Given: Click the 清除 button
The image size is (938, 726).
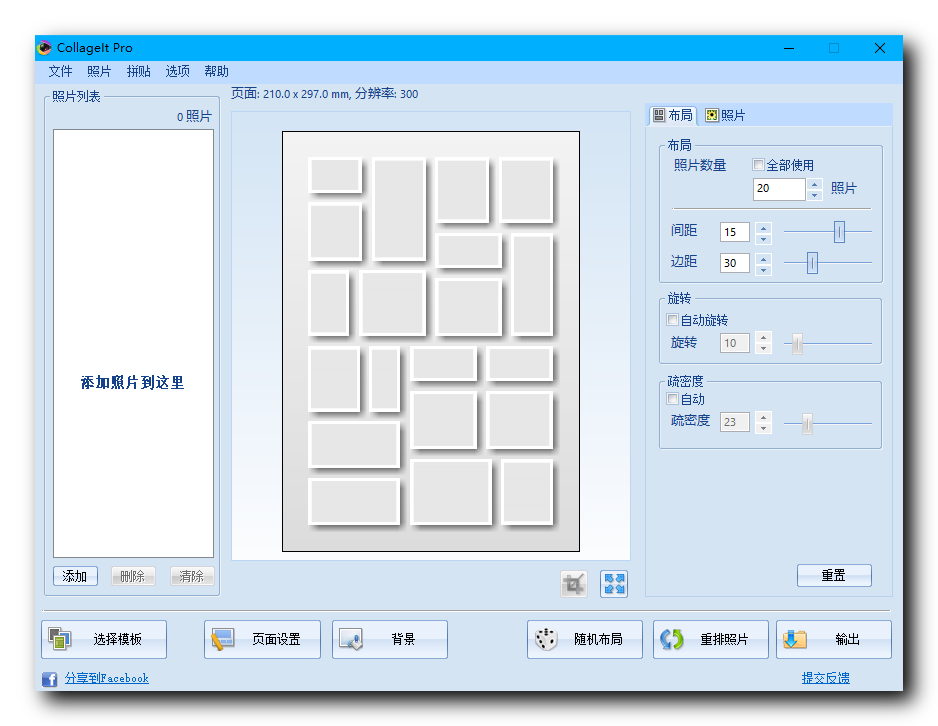Looking at the screenshot, I should click(x=191, y=576).
